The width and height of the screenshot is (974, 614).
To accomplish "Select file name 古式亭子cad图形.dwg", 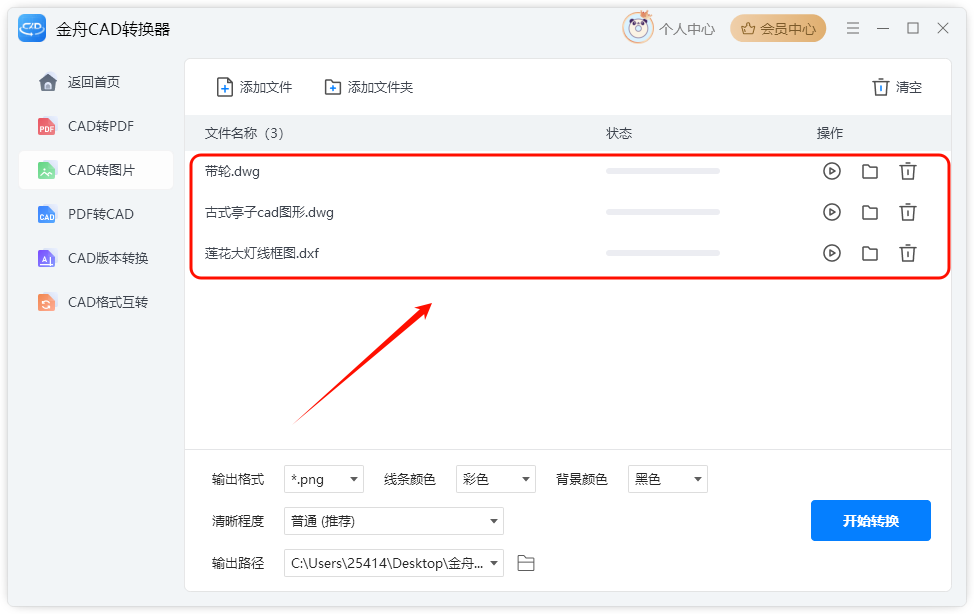I will pos(269,213).
